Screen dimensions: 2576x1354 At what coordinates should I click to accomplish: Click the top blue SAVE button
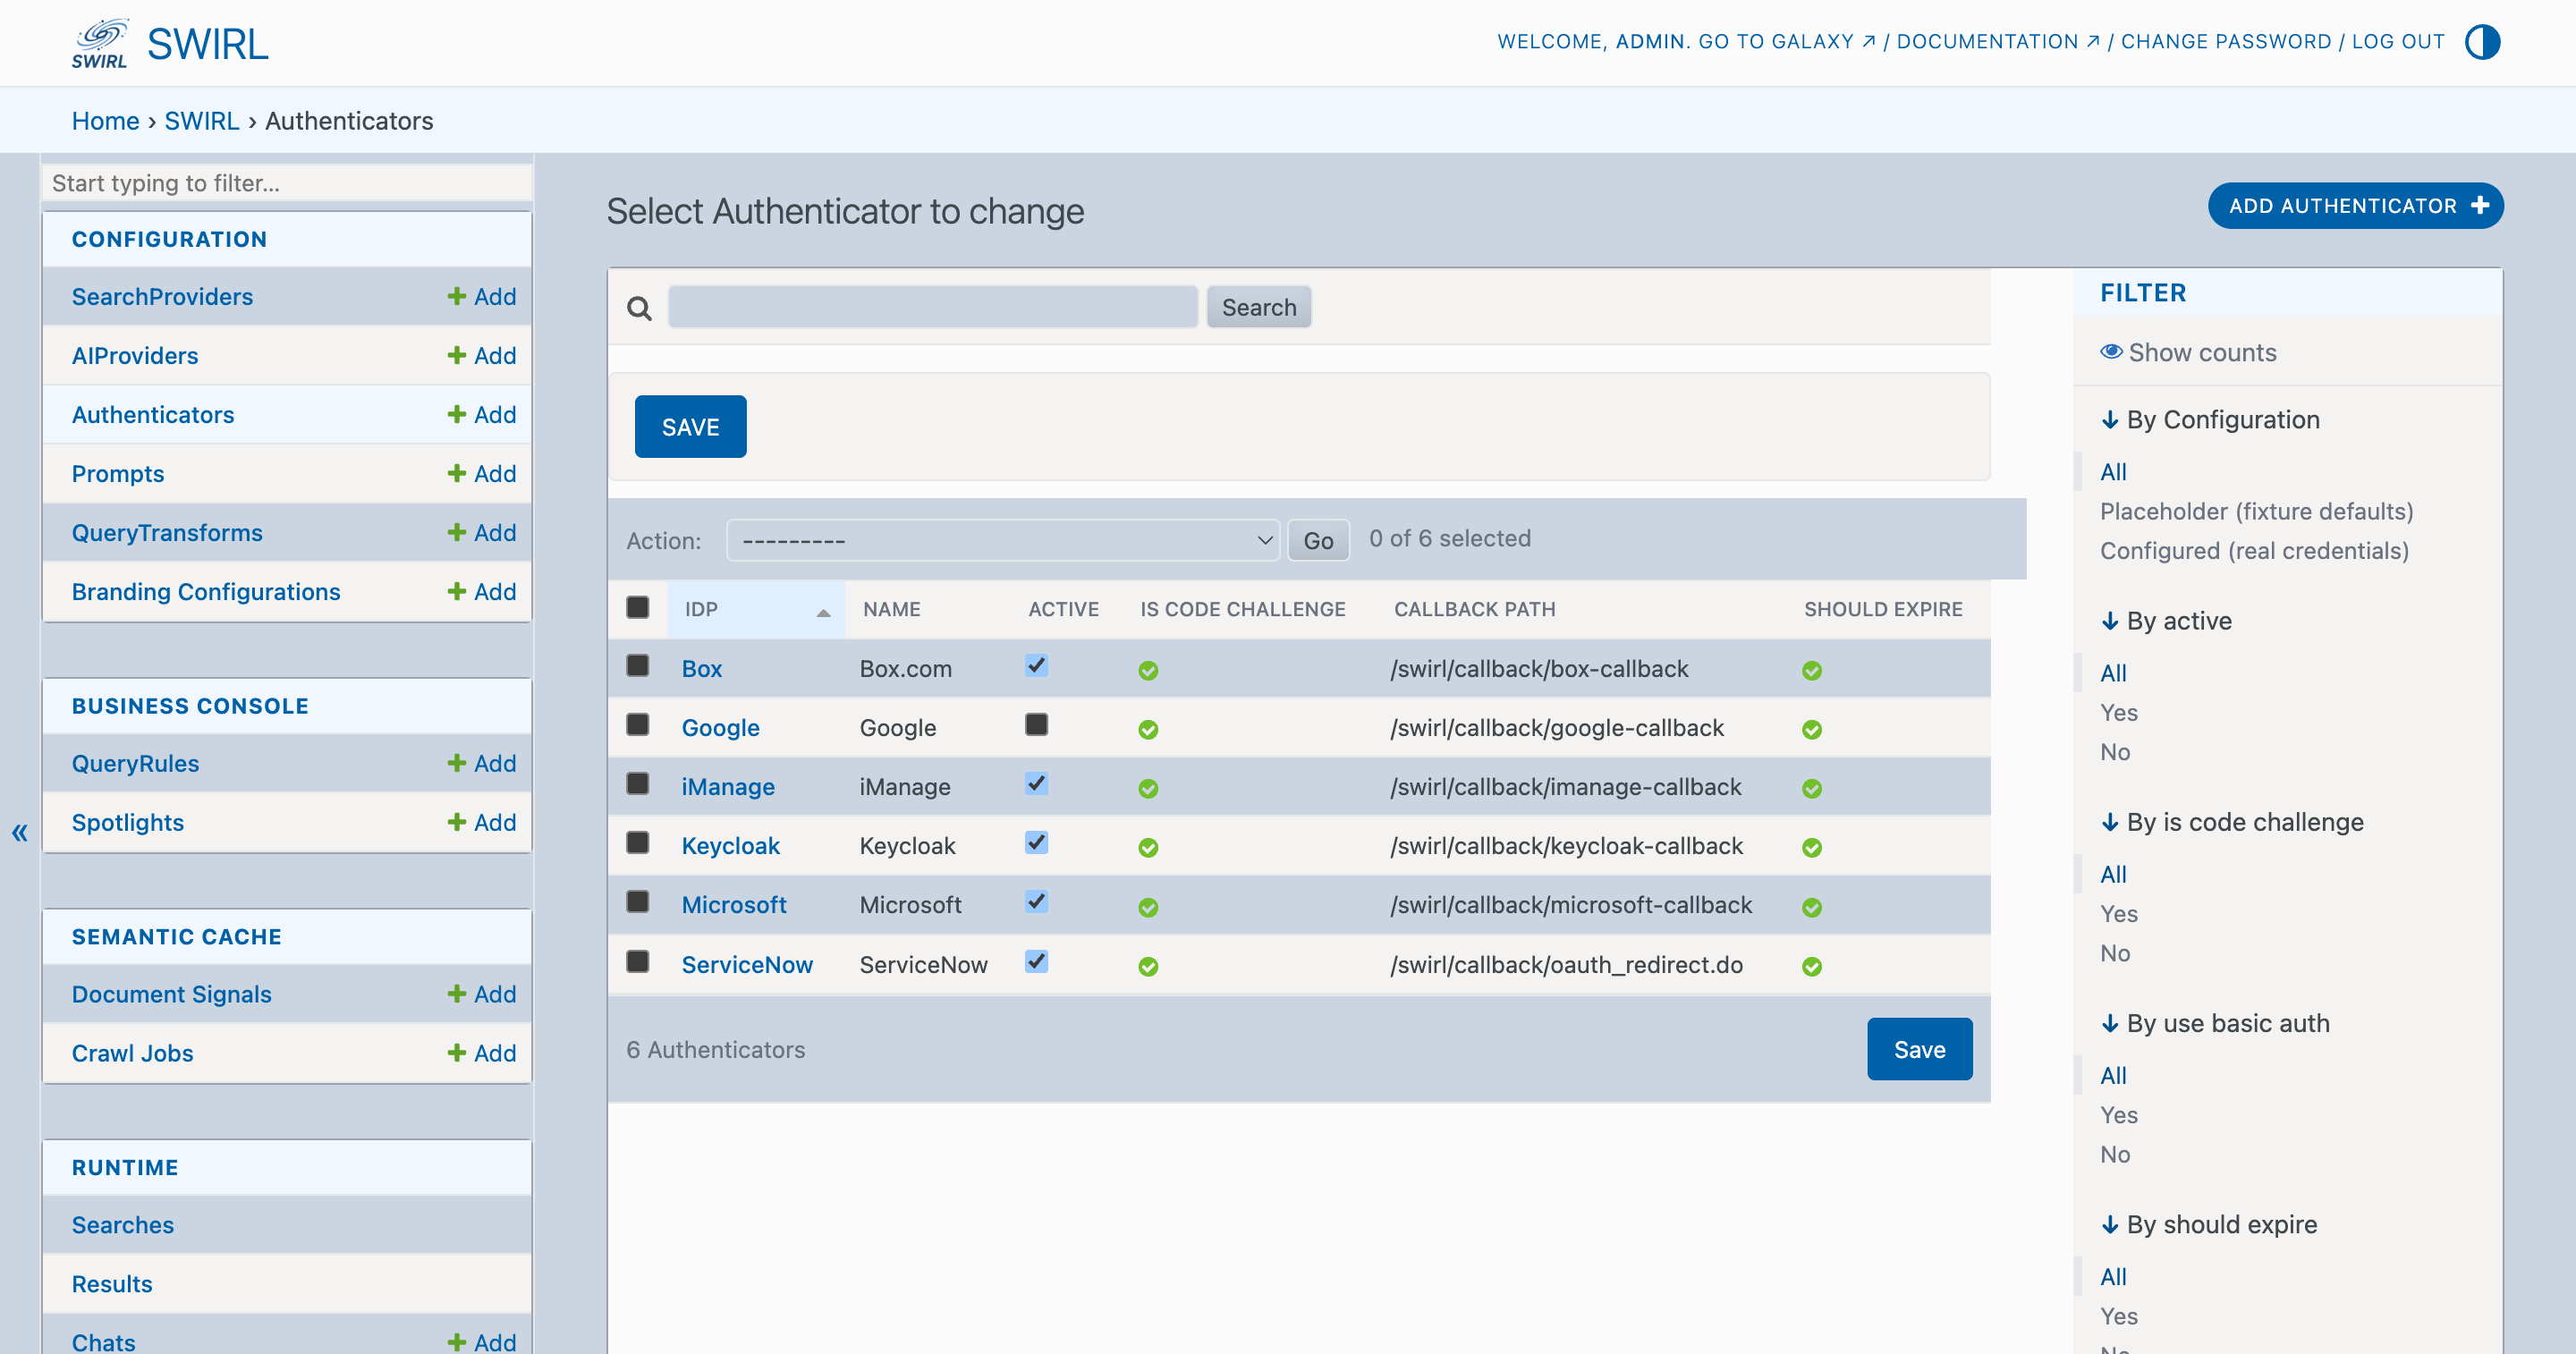click(x=690, y=427)
